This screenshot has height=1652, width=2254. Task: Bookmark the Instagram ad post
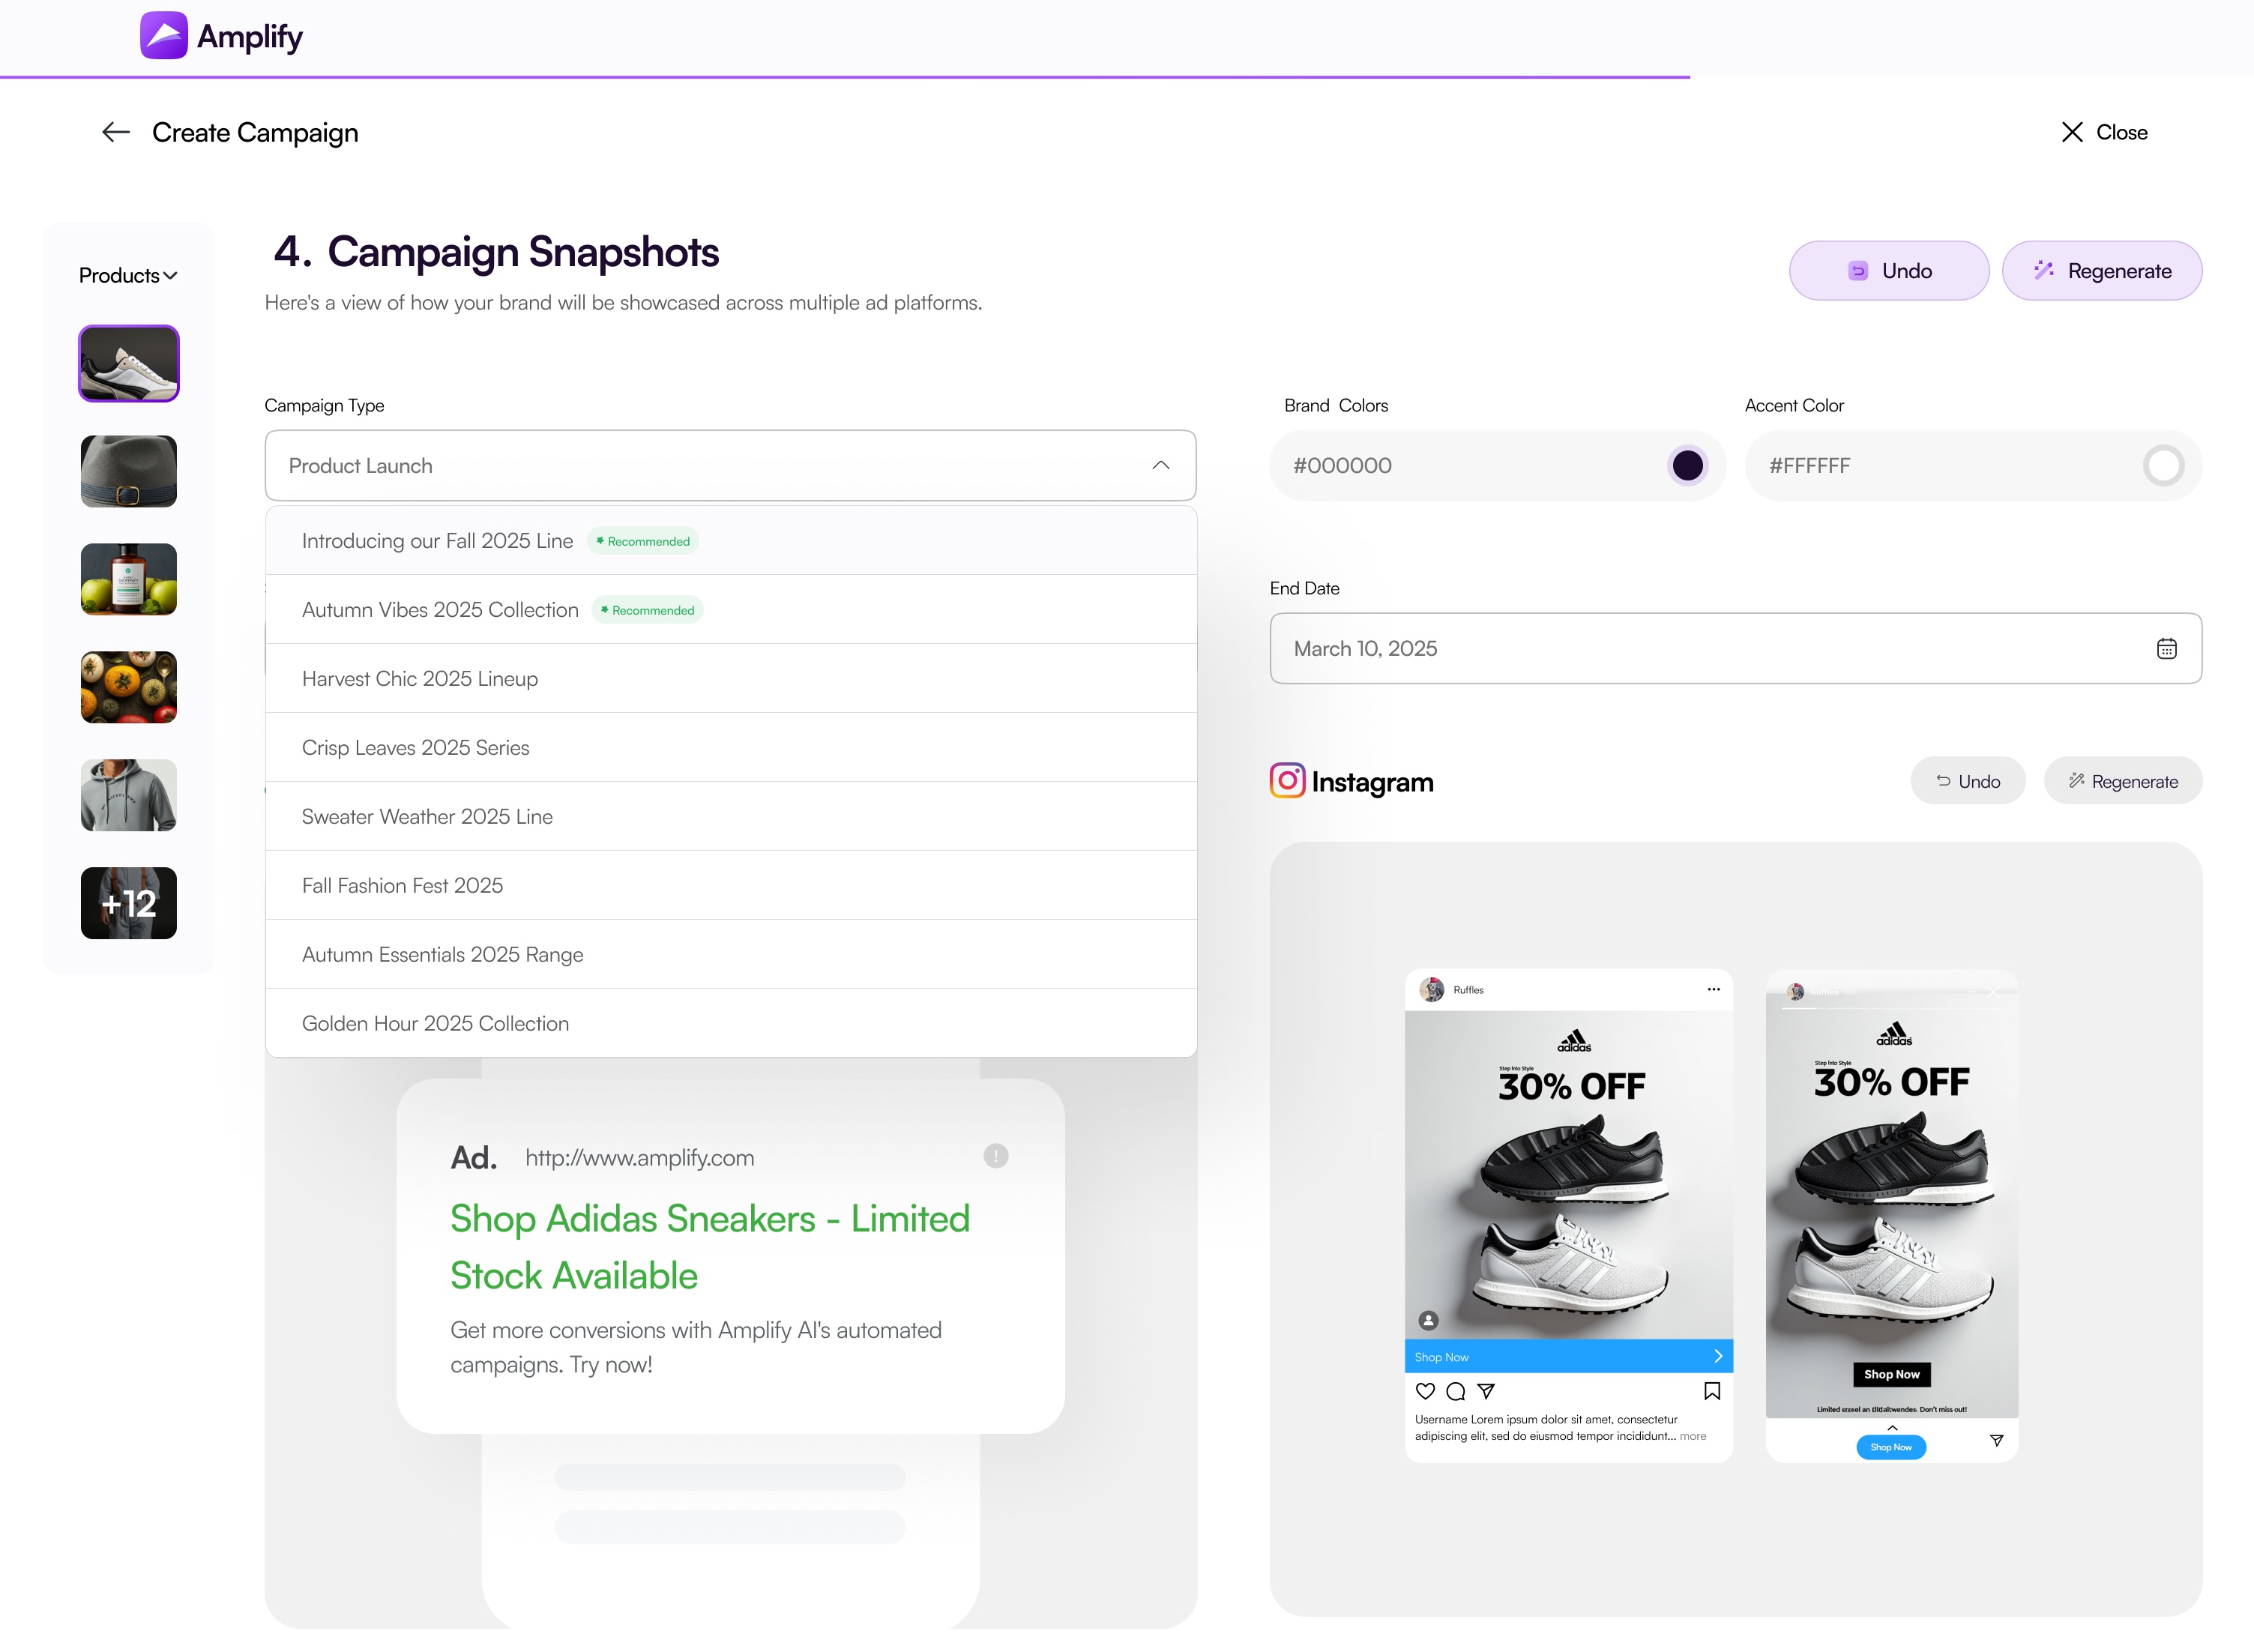coord(1711,1390)
